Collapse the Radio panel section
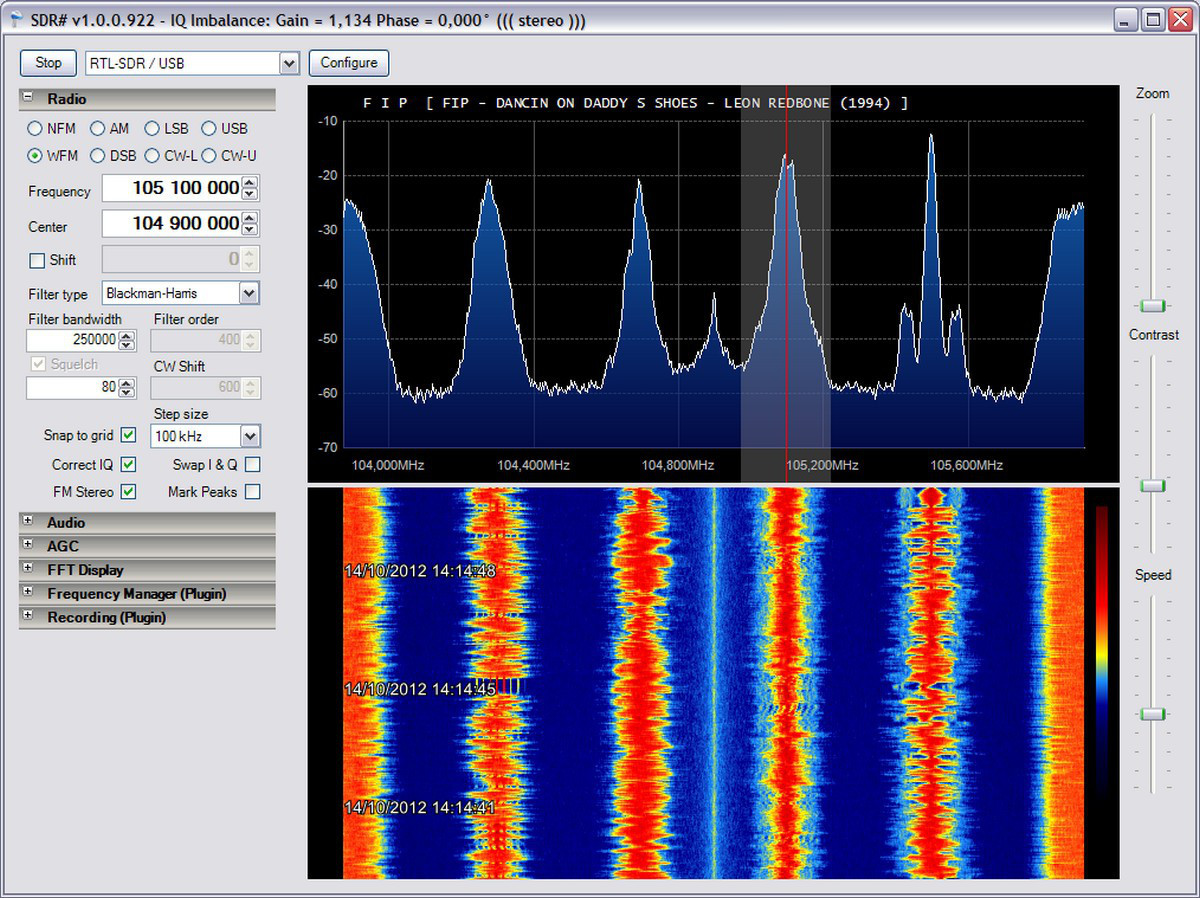This screenshot has height=898, width=1200. [x=28, y=99]
